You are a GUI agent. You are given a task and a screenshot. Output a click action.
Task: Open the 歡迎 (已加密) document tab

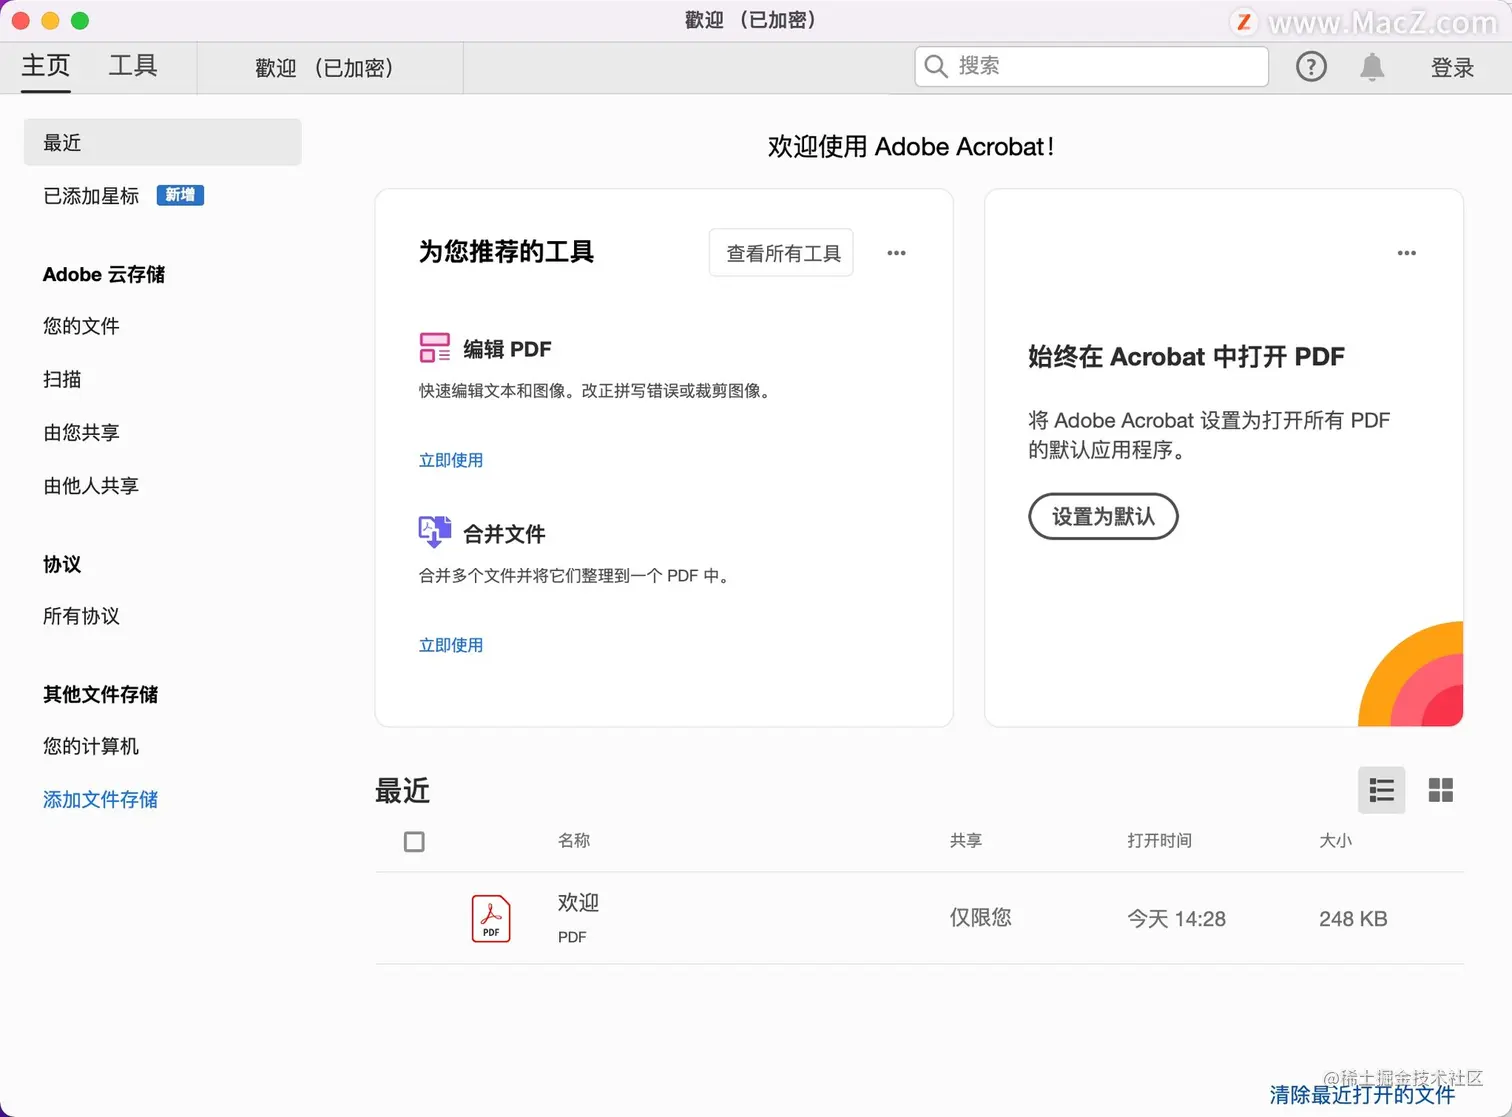(x=330, y=68)
